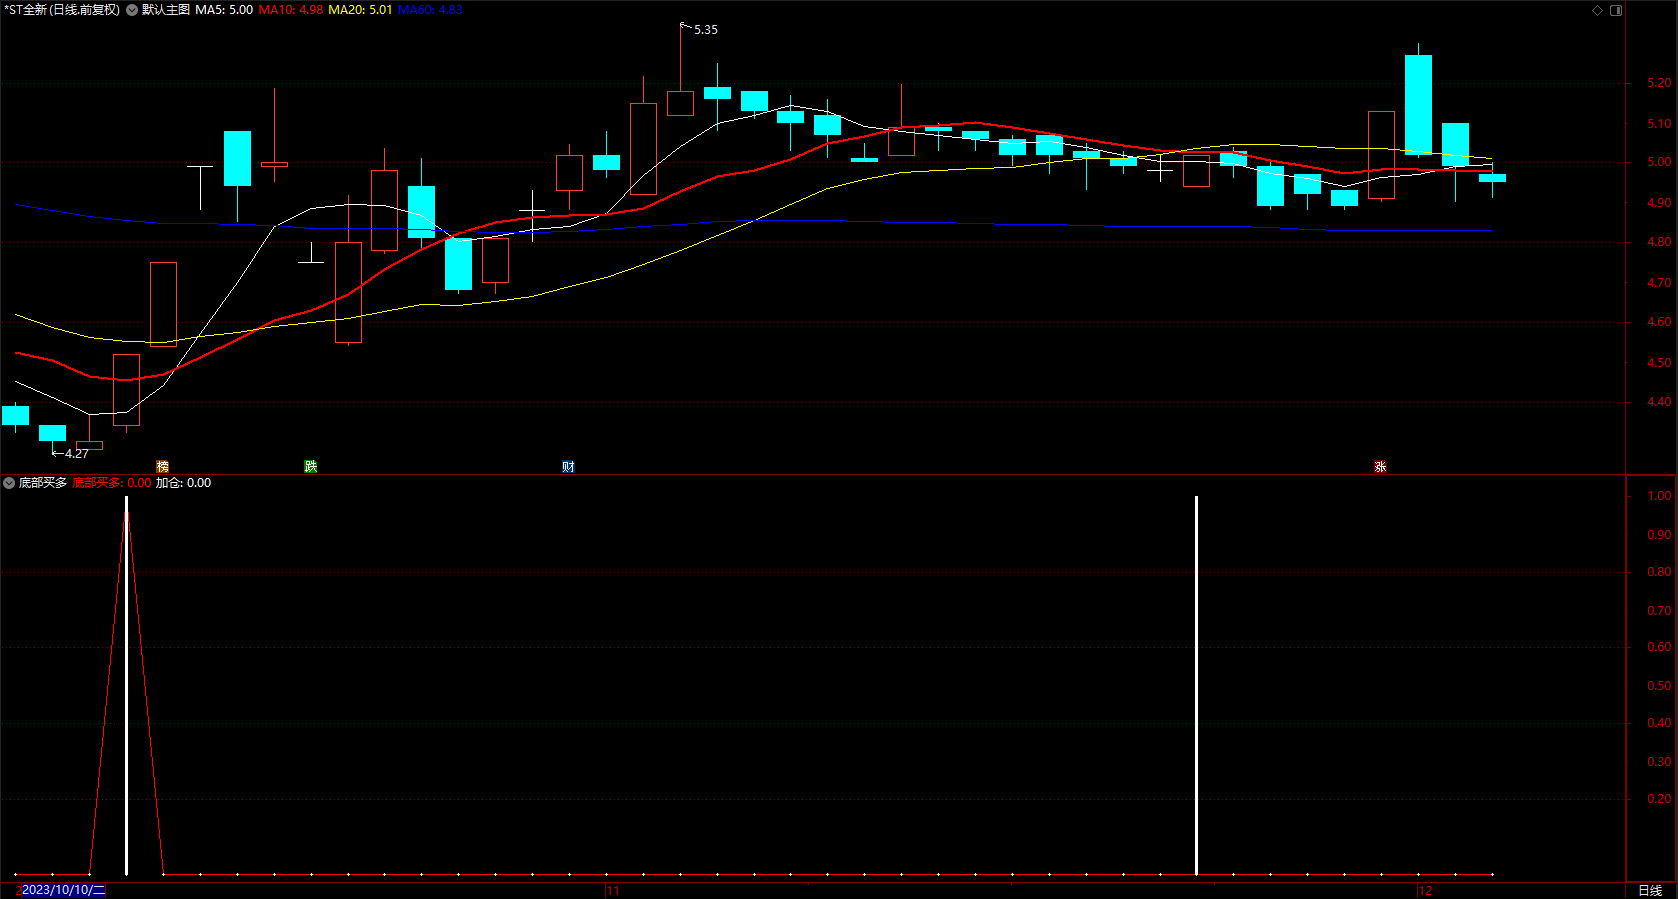Click the 1.00 sub-chart axis label
Viewport: 1678px width, 899px height.
pyautogui.click(x=1659, y=496)
